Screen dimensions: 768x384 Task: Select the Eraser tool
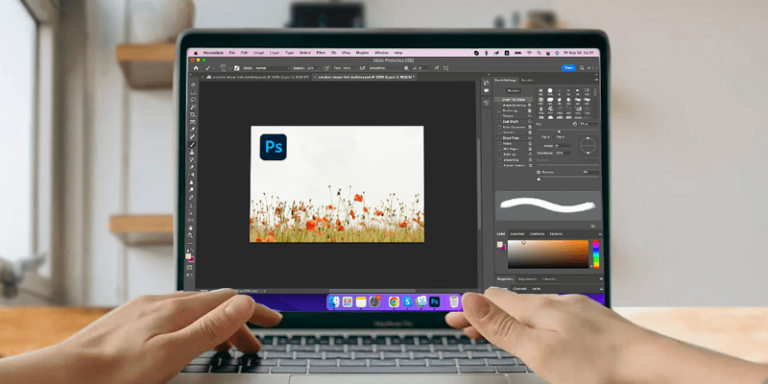tap(192, 167)
